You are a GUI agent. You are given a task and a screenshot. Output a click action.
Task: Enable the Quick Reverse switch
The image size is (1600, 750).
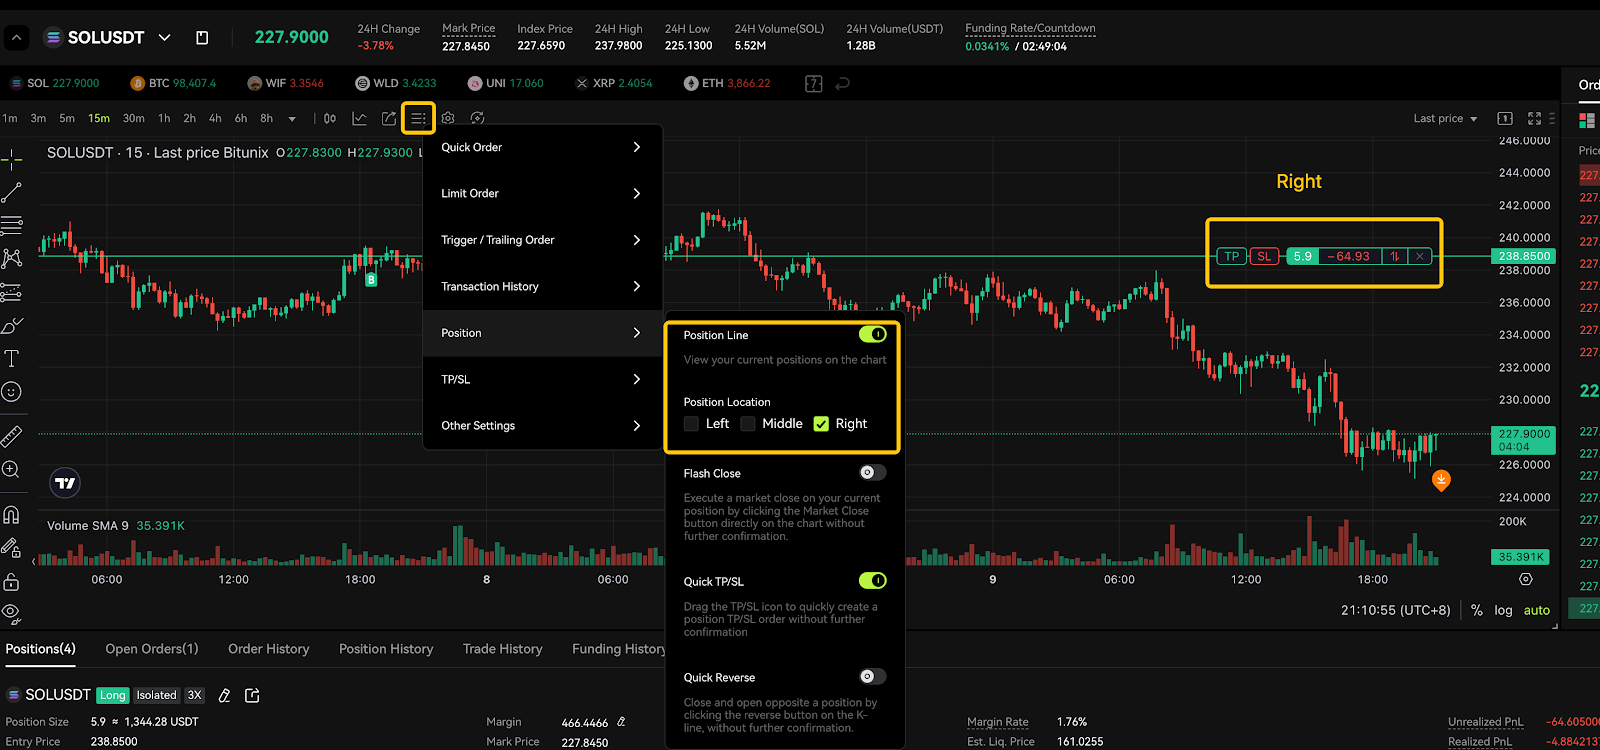click(x=873, y=676)
